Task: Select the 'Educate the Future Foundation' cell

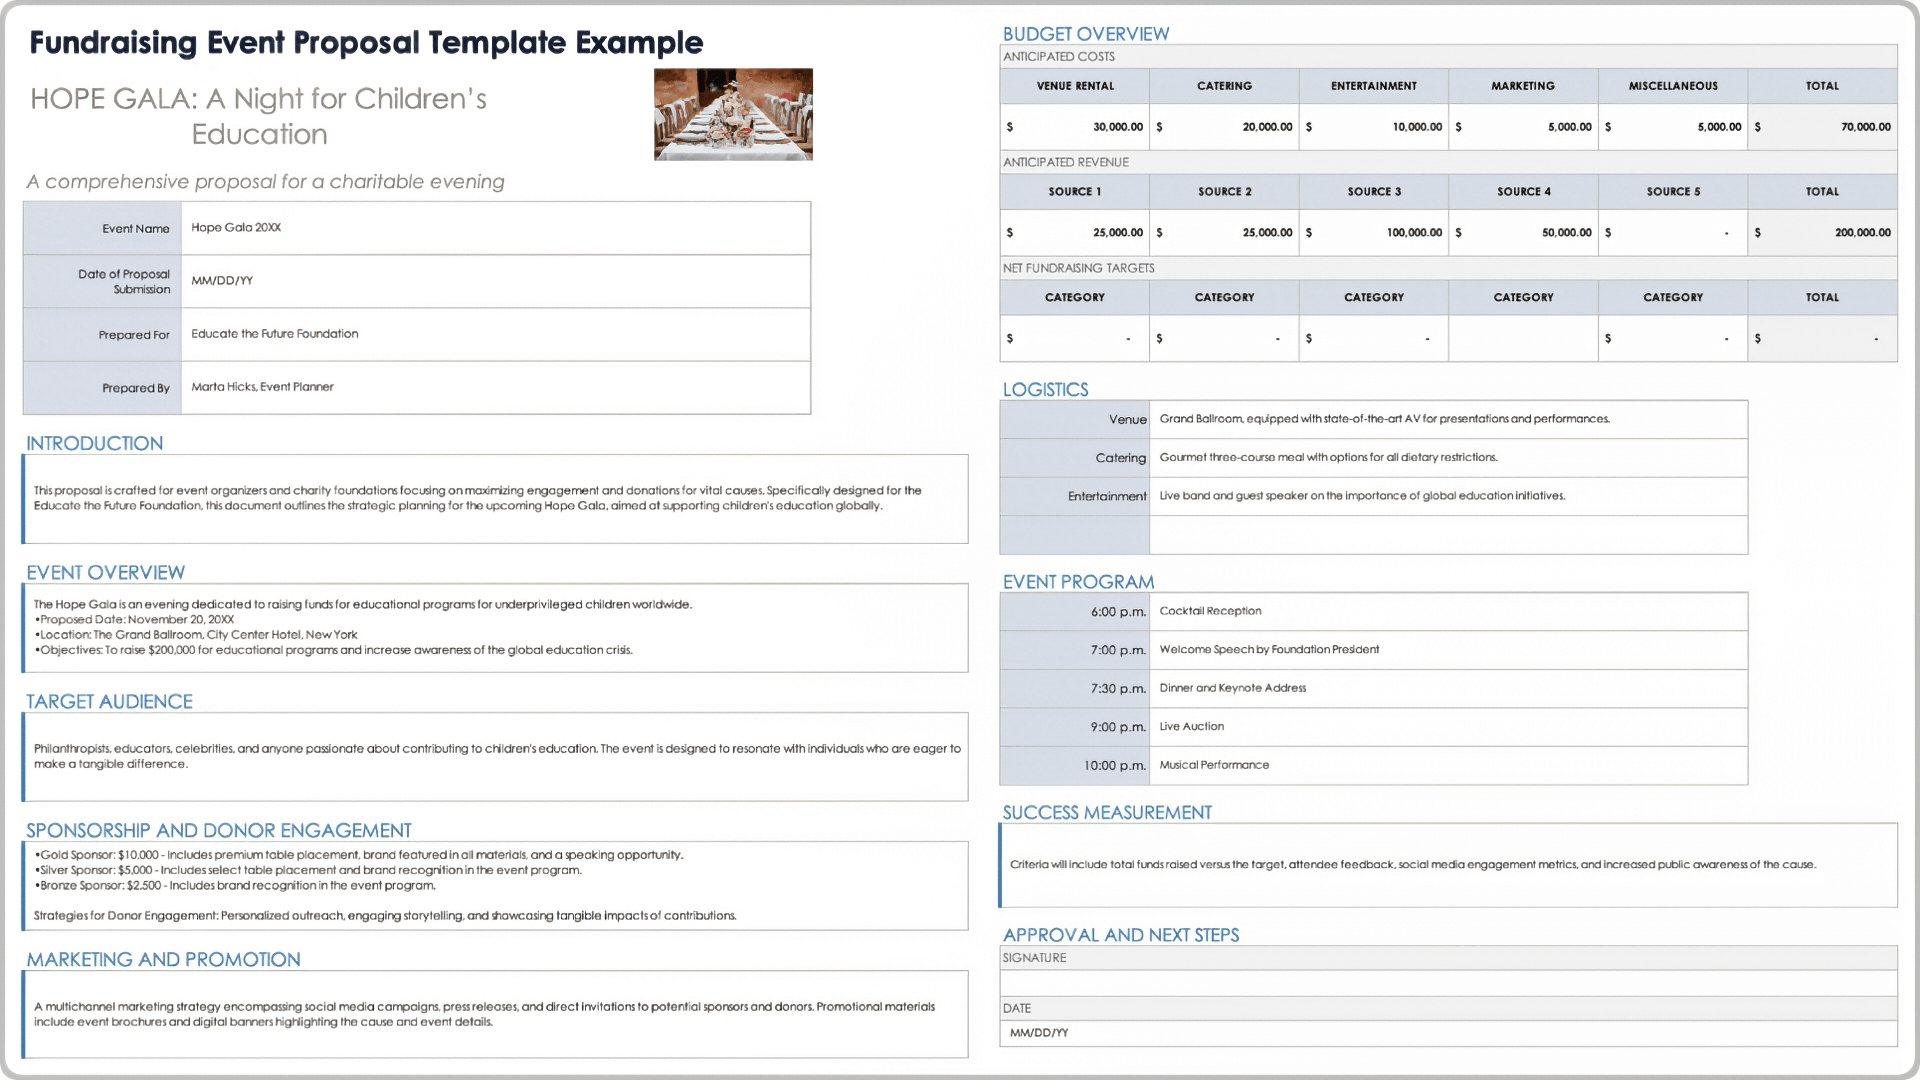Action: (x=495, y=334)
